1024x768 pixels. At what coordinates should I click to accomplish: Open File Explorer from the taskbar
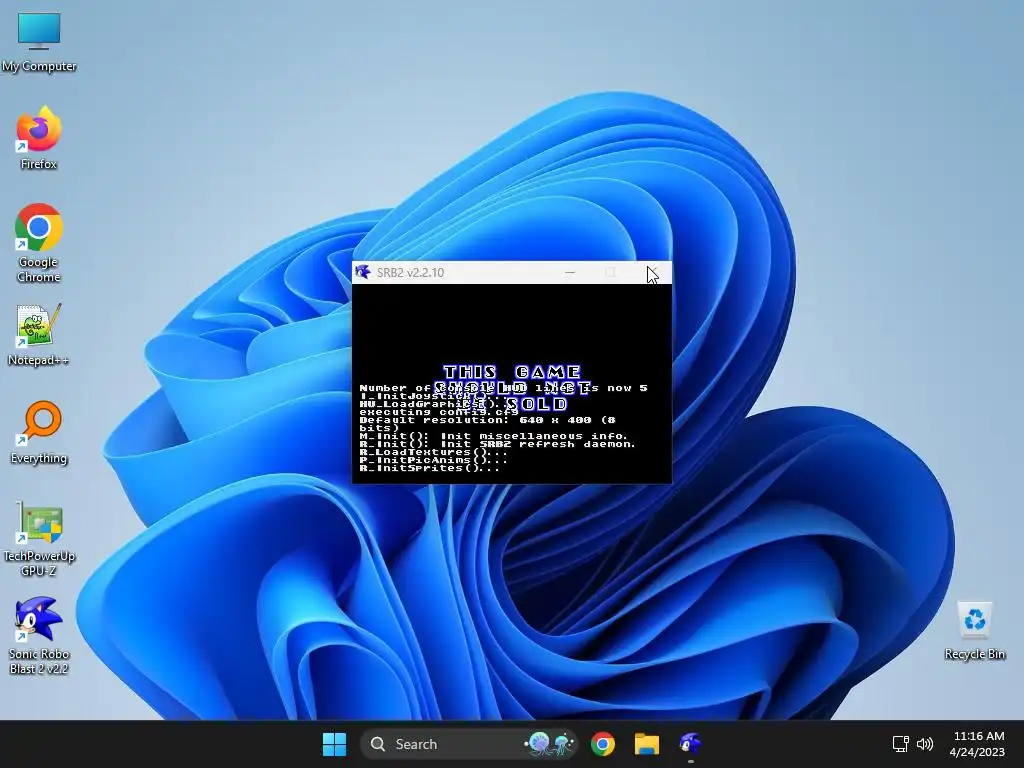(x=647, y=744)
